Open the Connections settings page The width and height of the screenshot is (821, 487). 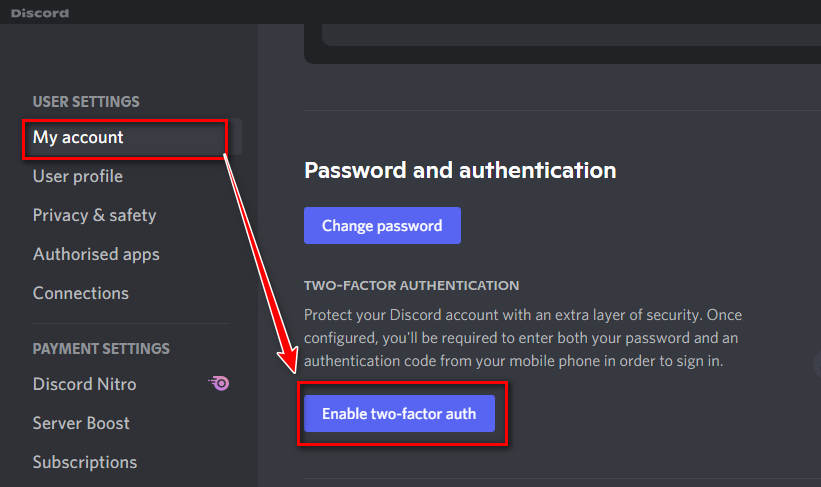pos(81,293)
